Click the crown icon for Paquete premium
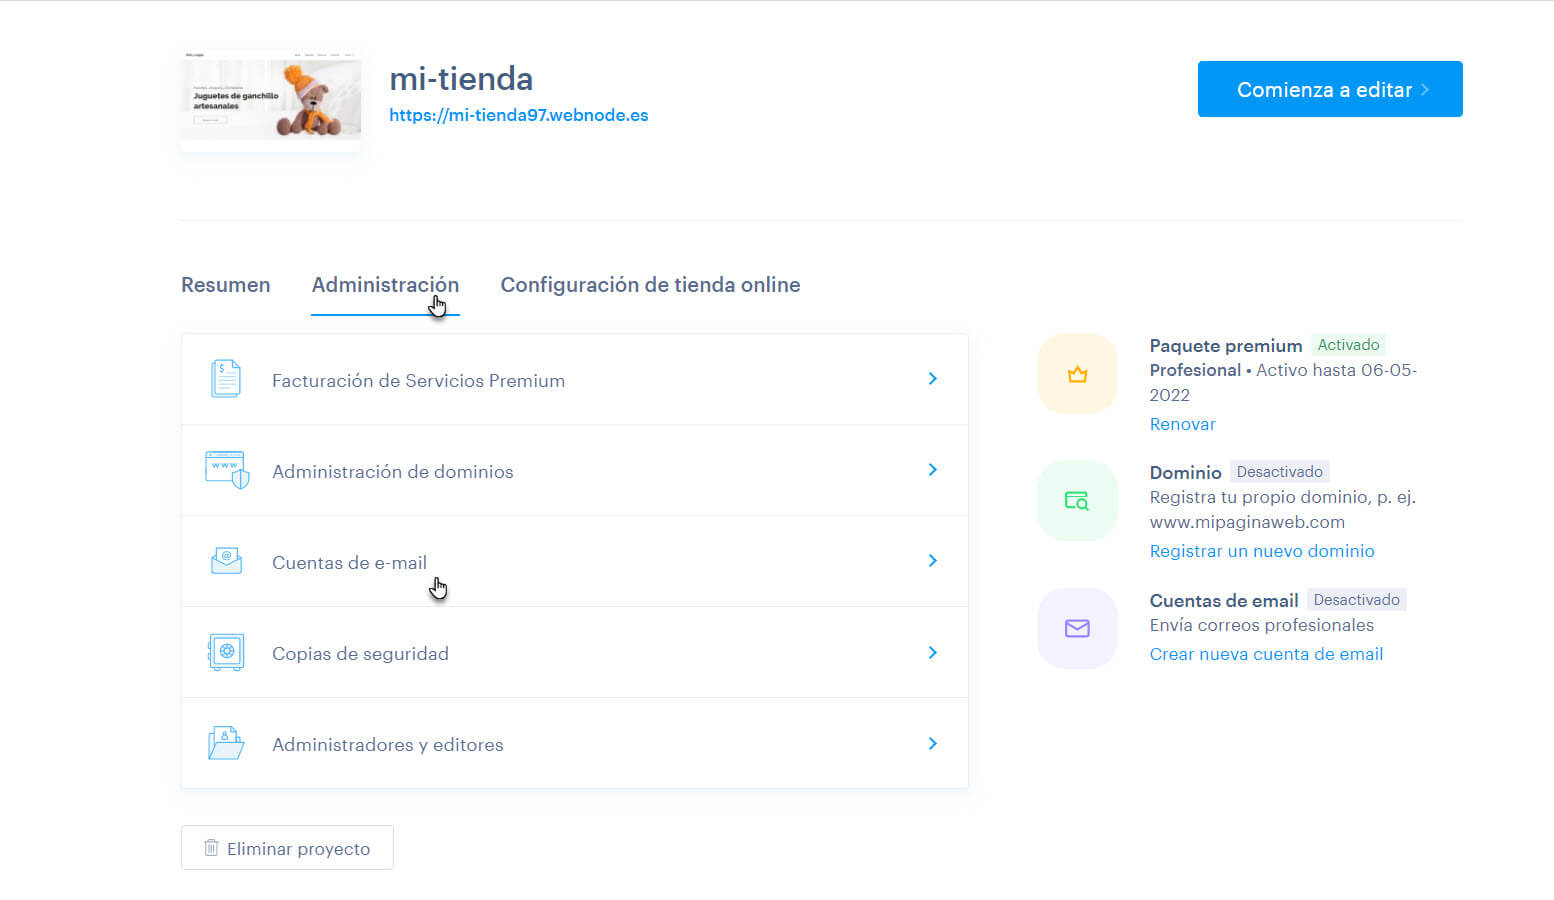This screenshot has width=1554, height=900. point(1077,373)
